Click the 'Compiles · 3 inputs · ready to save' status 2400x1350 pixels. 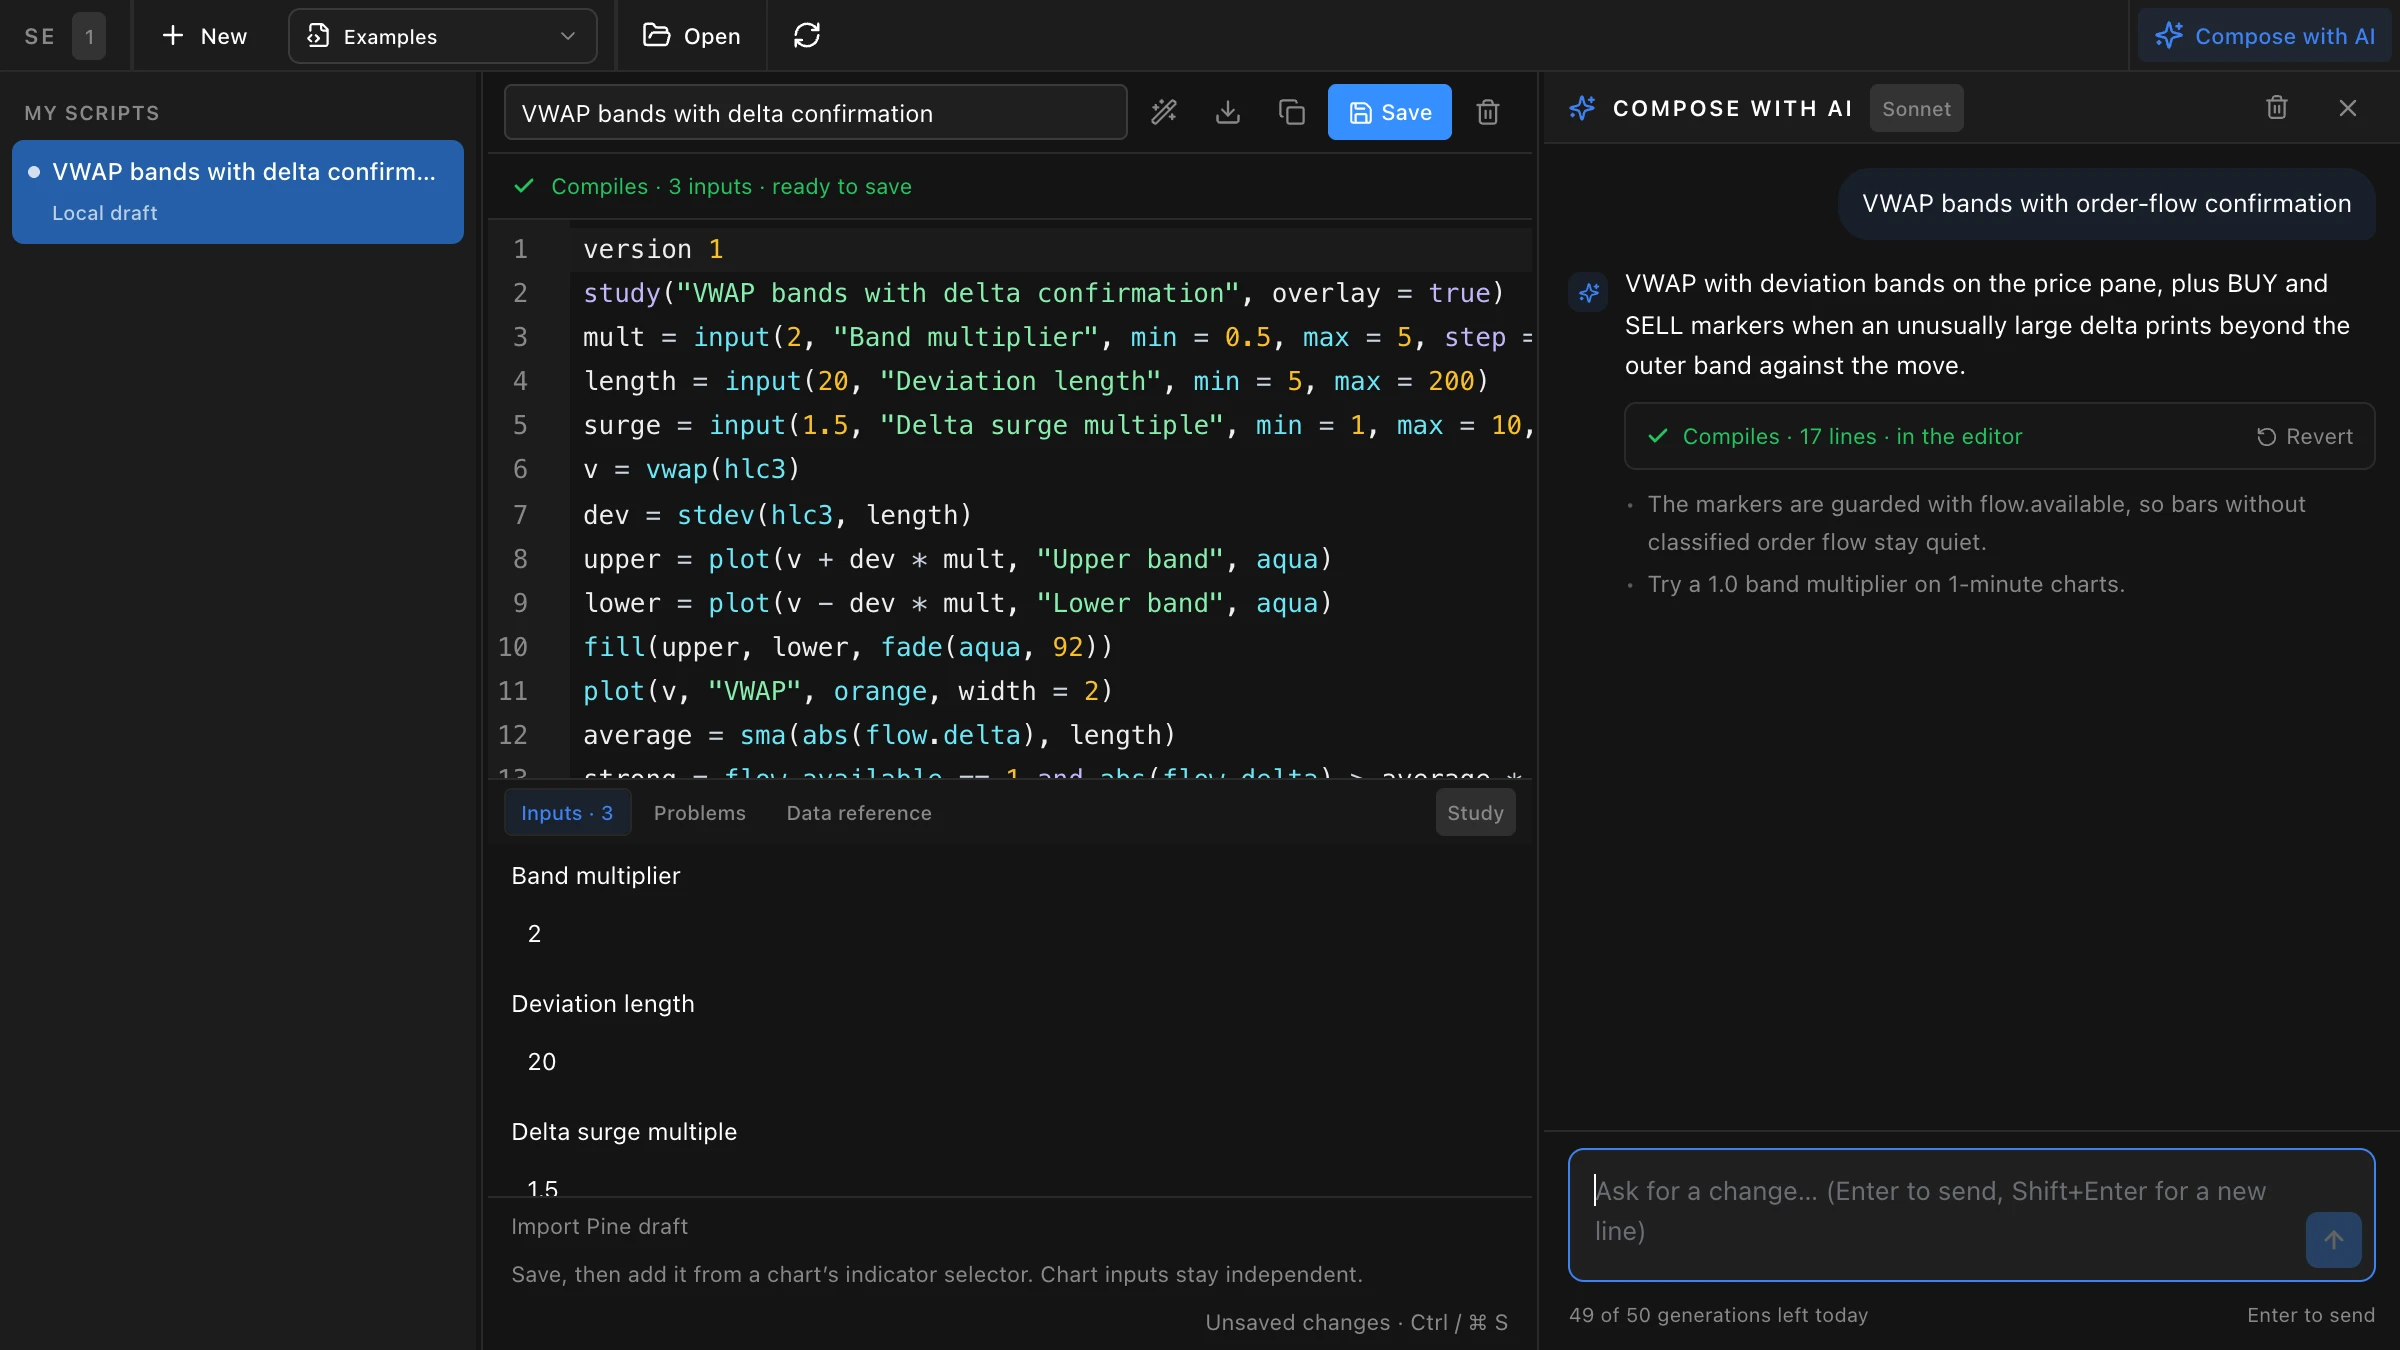pyautogui.click(x=731, y=187)
